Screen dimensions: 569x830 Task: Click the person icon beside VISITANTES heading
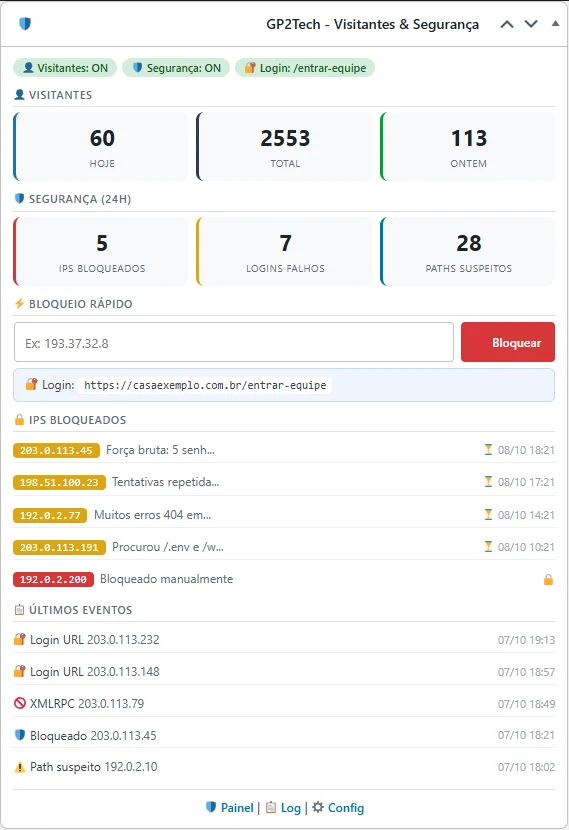point(20,95)
